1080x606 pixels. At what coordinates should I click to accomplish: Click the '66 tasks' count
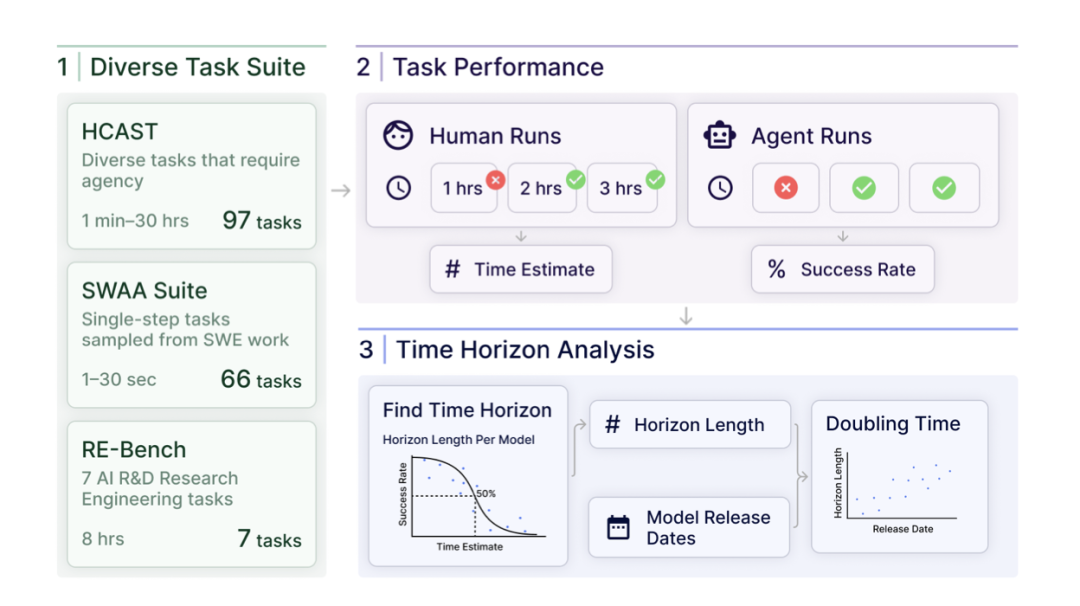coord(261,379)
